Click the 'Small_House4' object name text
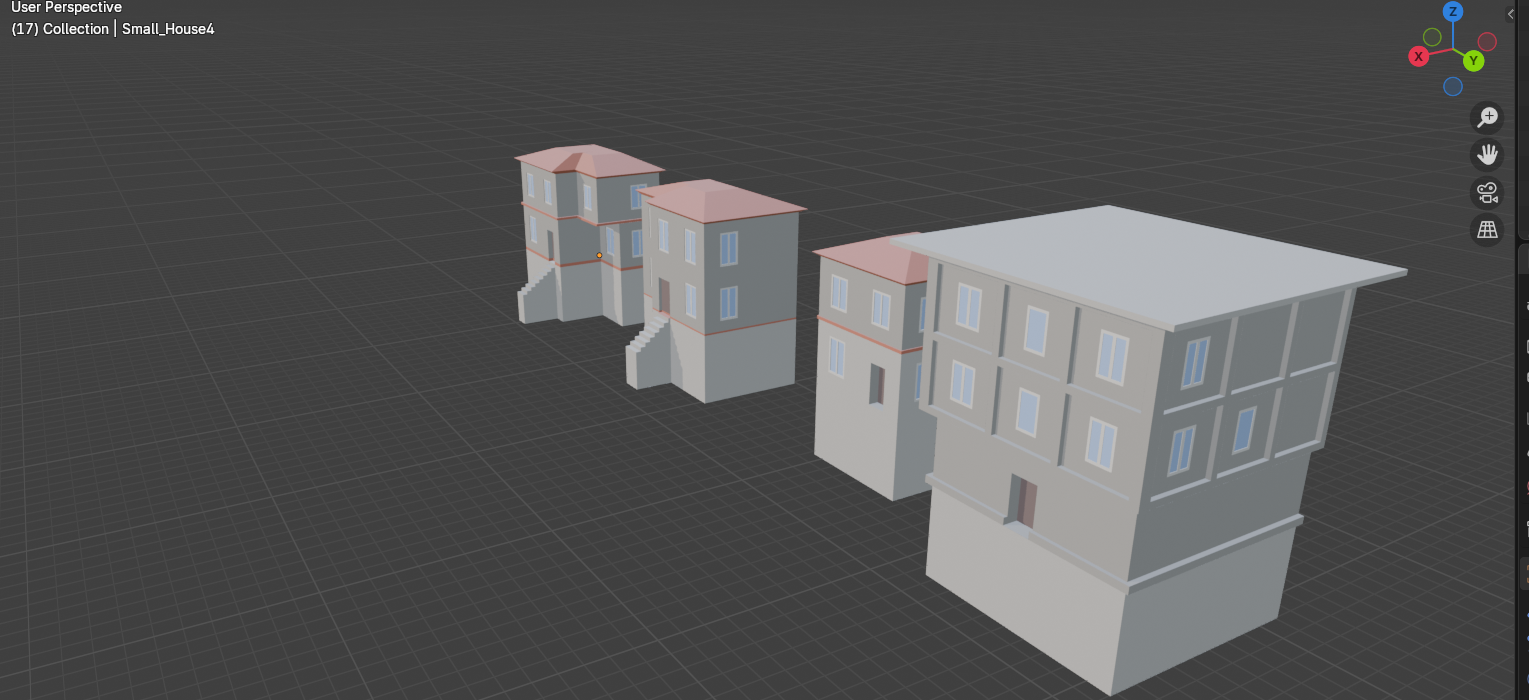This screenshot has height=700, width=1529. (168, 29)
